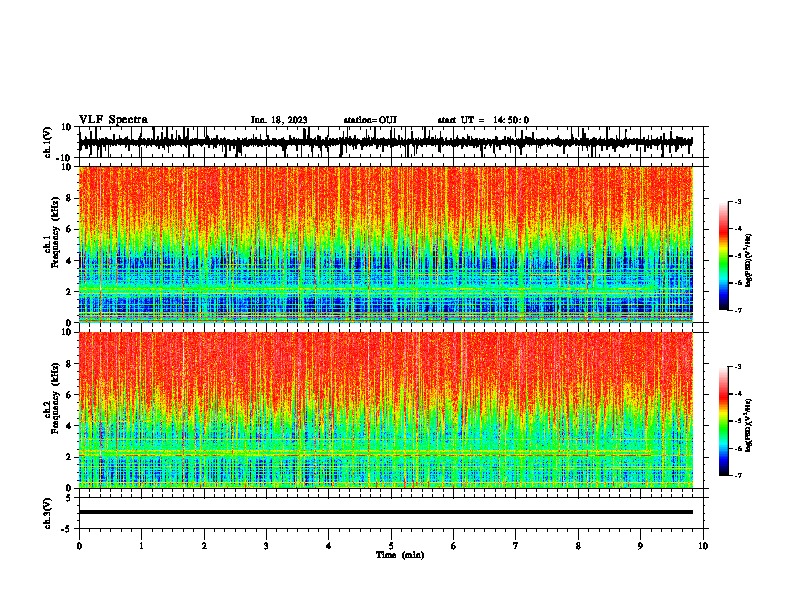The width and height of the screenshot is (792, 612).
Task: Click inside the ch.2 spectrogram panel
Action: (385, 410)
